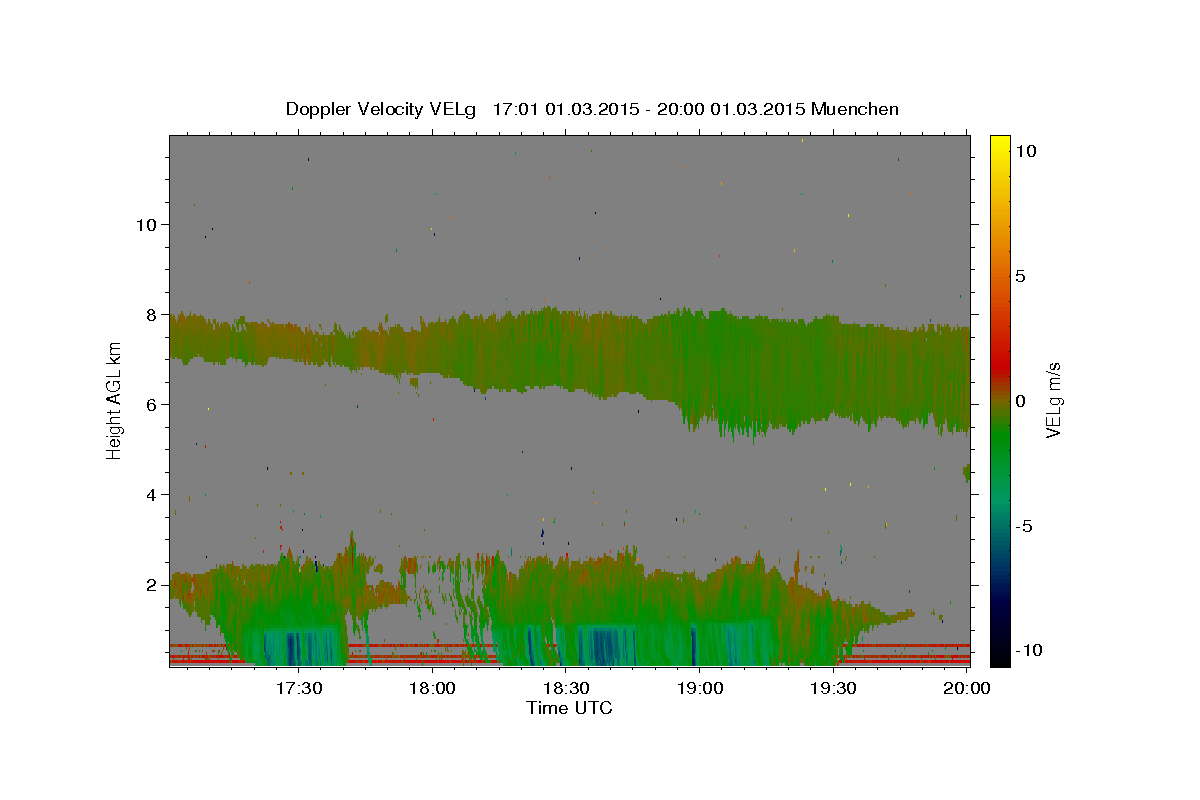Click height axis label '4'
The image size is (1200, 800).
150,495
